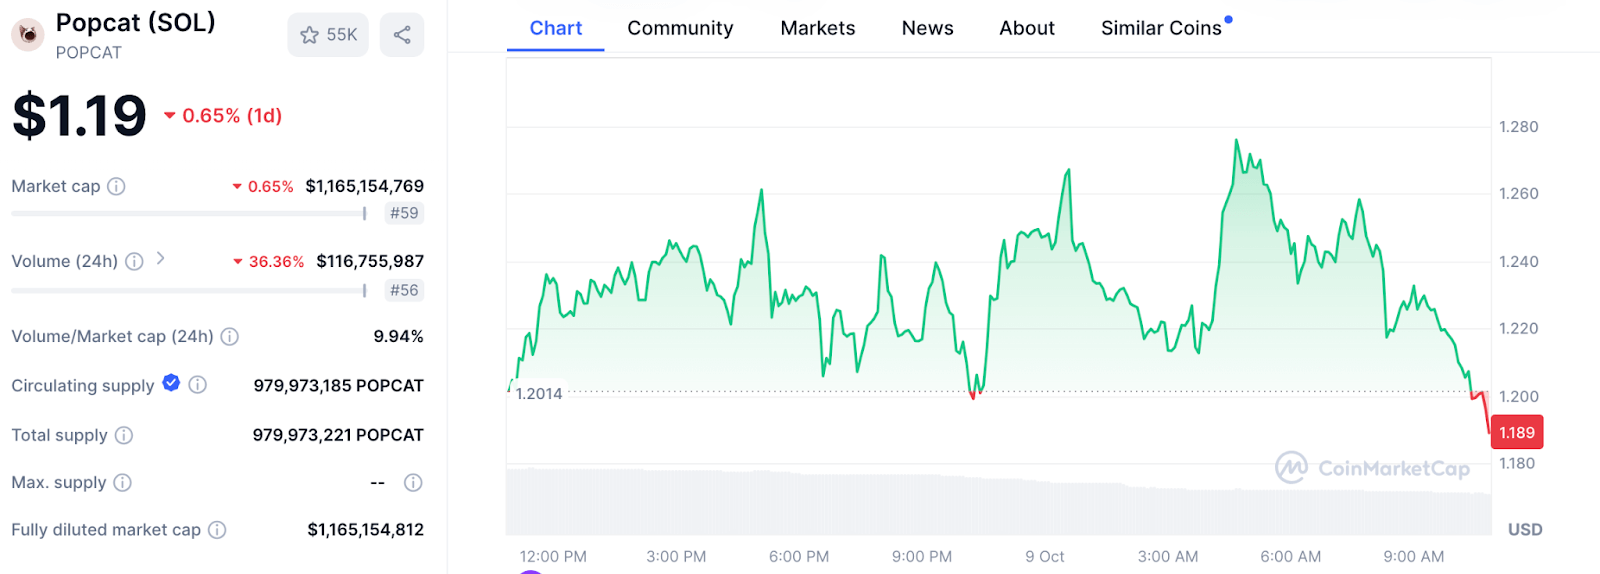Screen dimensions: 1600x574
Task: Click the USD currency label on chart
Action: [1525, 530]
